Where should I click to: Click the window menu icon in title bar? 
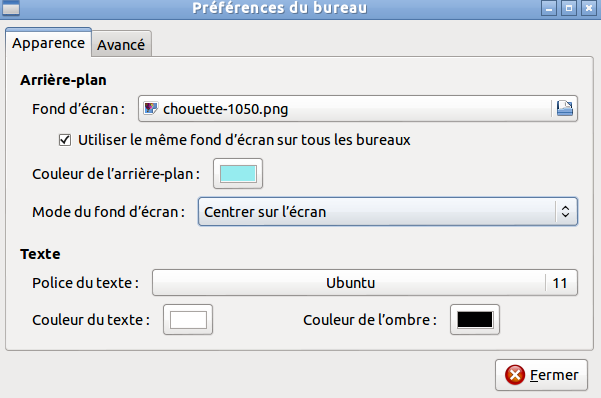click(11, 8)
